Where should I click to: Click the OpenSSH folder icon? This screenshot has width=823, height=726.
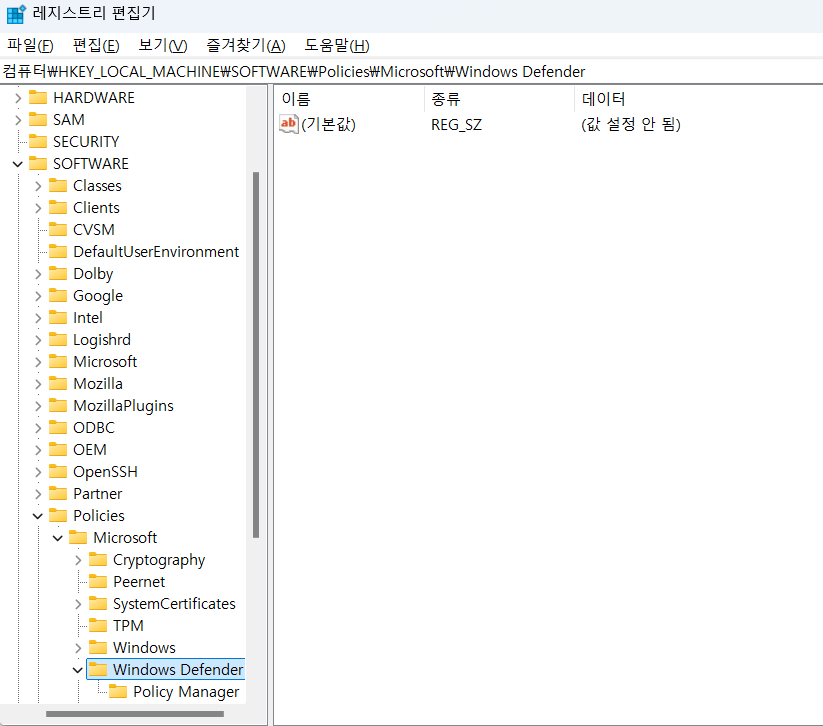point(58,472)
